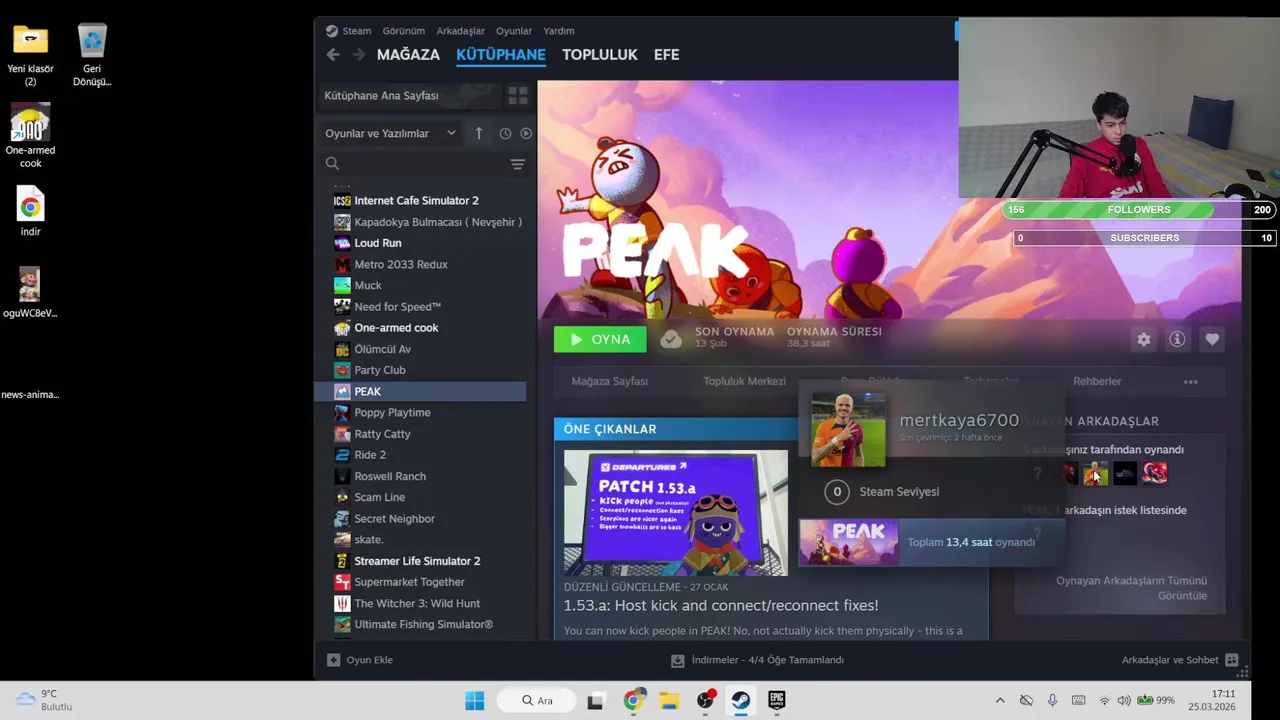Click the green OYNA play button
Viewport: 1280px width, 720px height.
(600, 340)
